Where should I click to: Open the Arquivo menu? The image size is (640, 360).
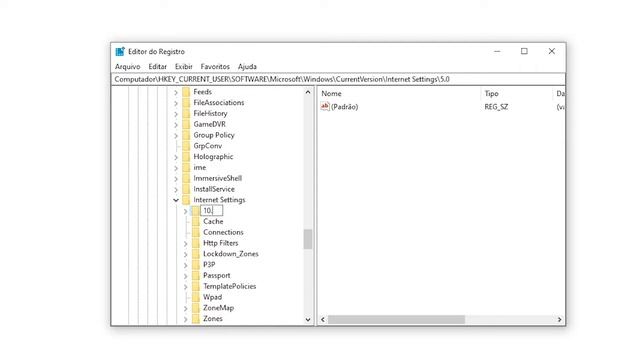pyautogui.click(x=127, y=67)
